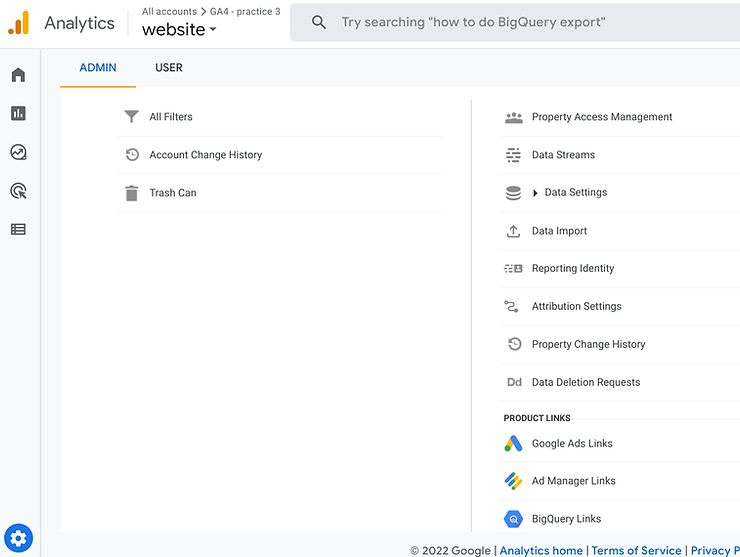
Task: Click the blue Admin gear icon
Action: coord(18,538)
